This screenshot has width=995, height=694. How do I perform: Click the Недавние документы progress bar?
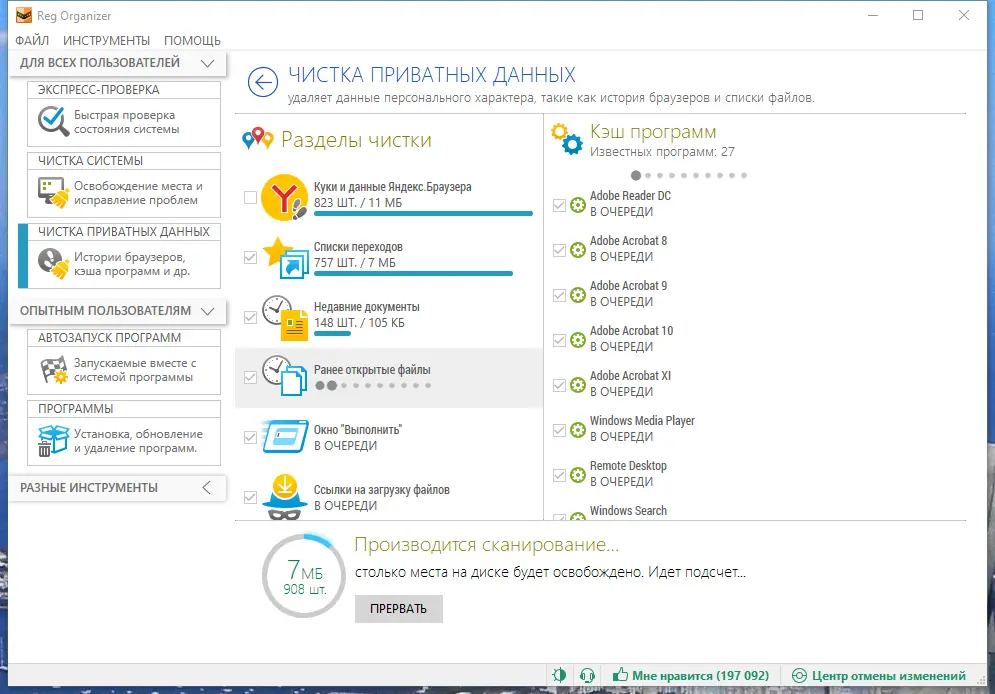tap(333, 333)
